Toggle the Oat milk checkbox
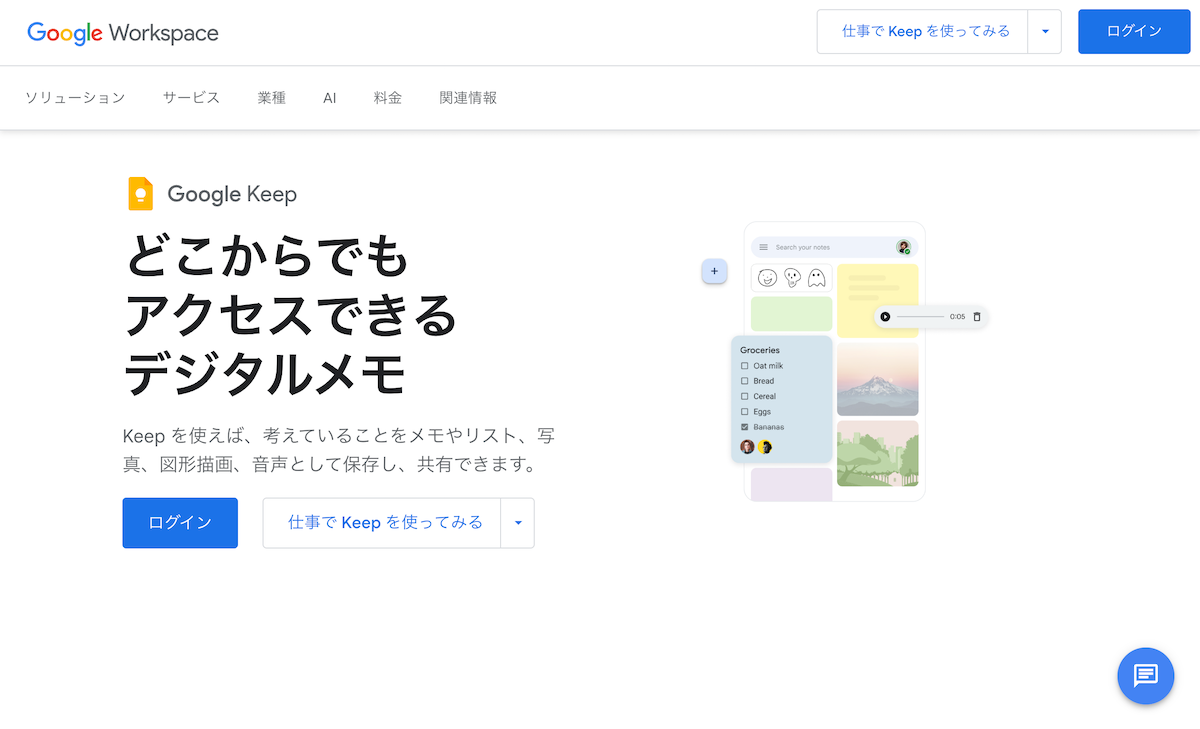Image resolution: width=1200 pixels, height=729 pixels. click(744, 366)
